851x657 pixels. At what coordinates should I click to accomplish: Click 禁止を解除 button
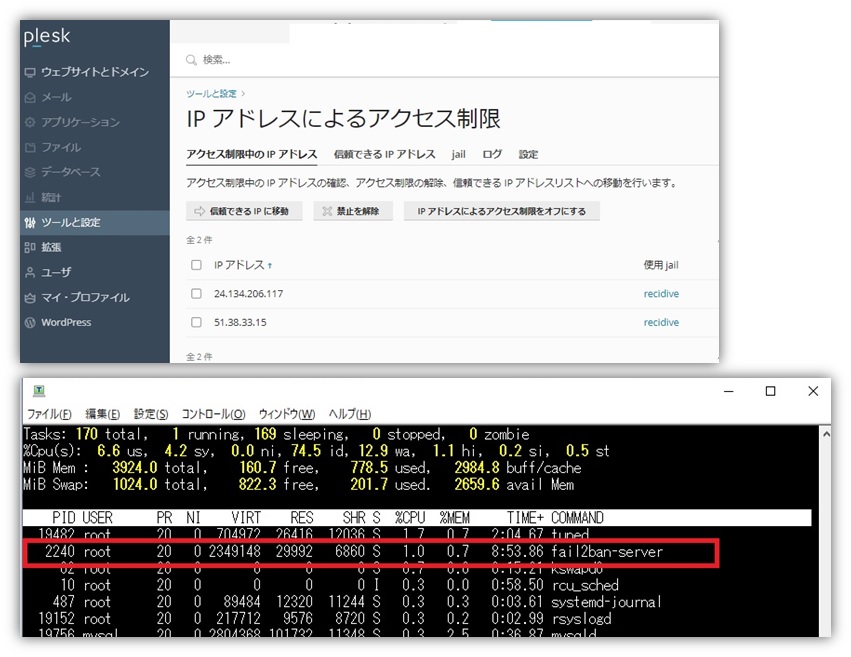point(353,211)
